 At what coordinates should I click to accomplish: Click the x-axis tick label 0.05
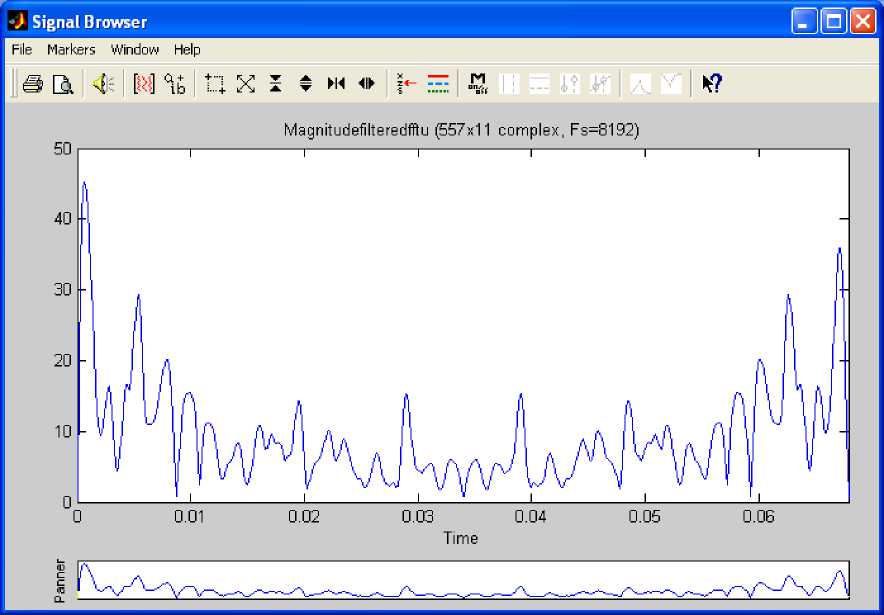pos(646,517)
